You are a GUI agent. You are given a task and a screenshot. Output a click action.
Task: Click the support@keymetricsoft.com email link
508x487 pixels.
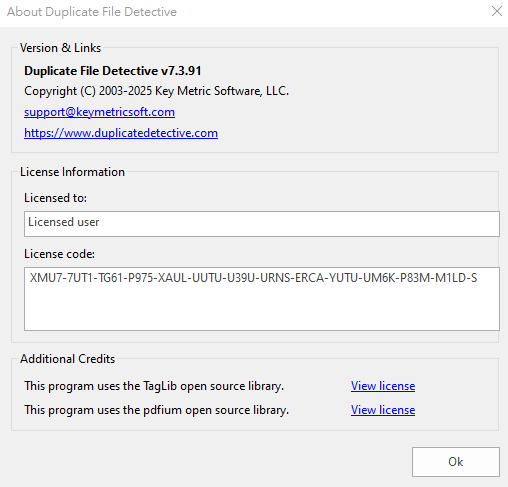pyautogui.click(x=99, y=112)
